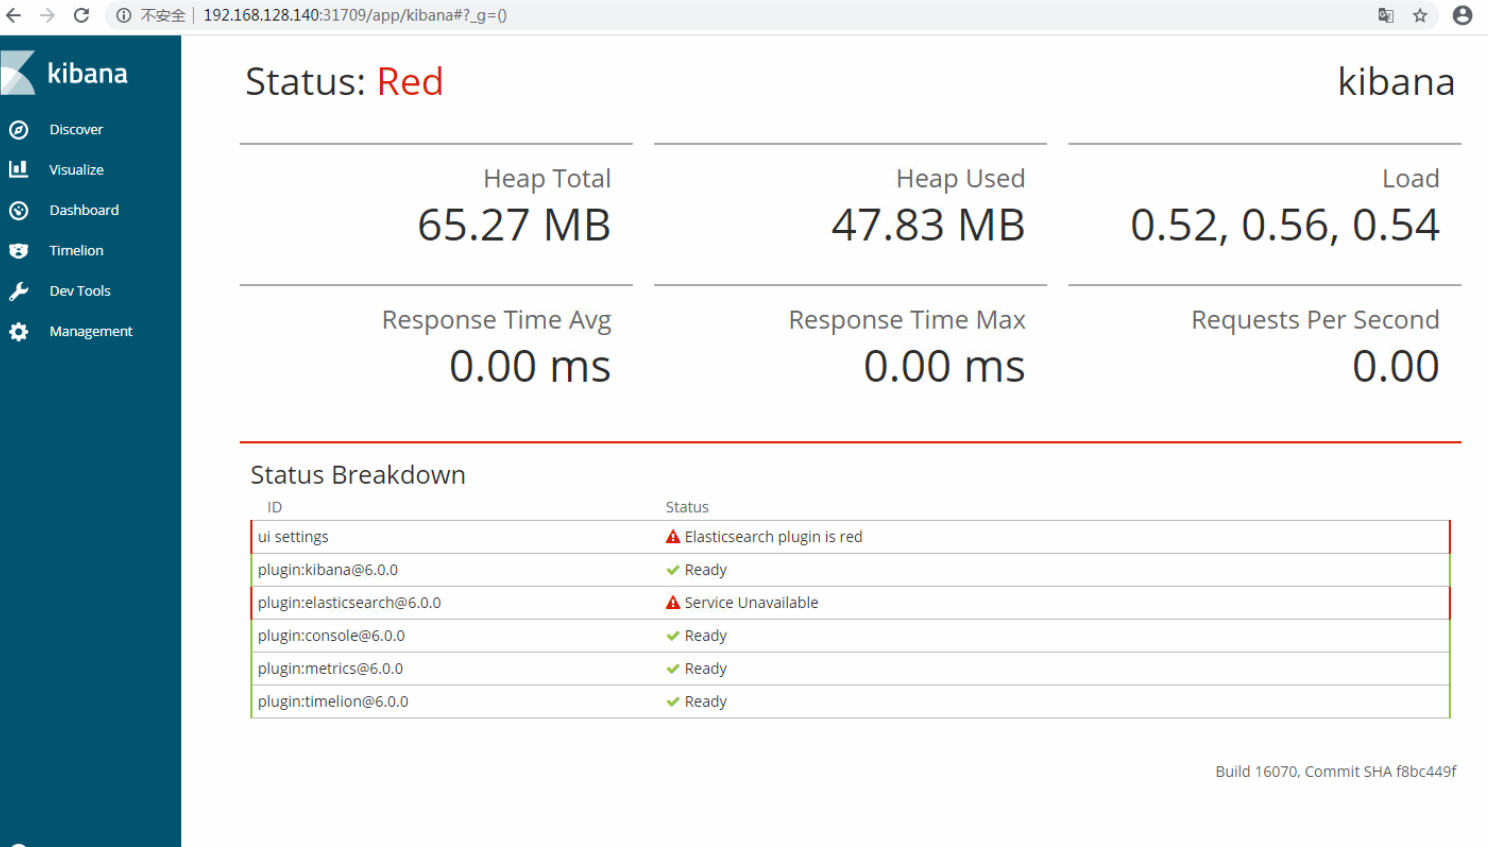Click warning icon in ui settings row
Image resolution: width=1488 pixels, height=847 pixels.
[x=673, y=537]
